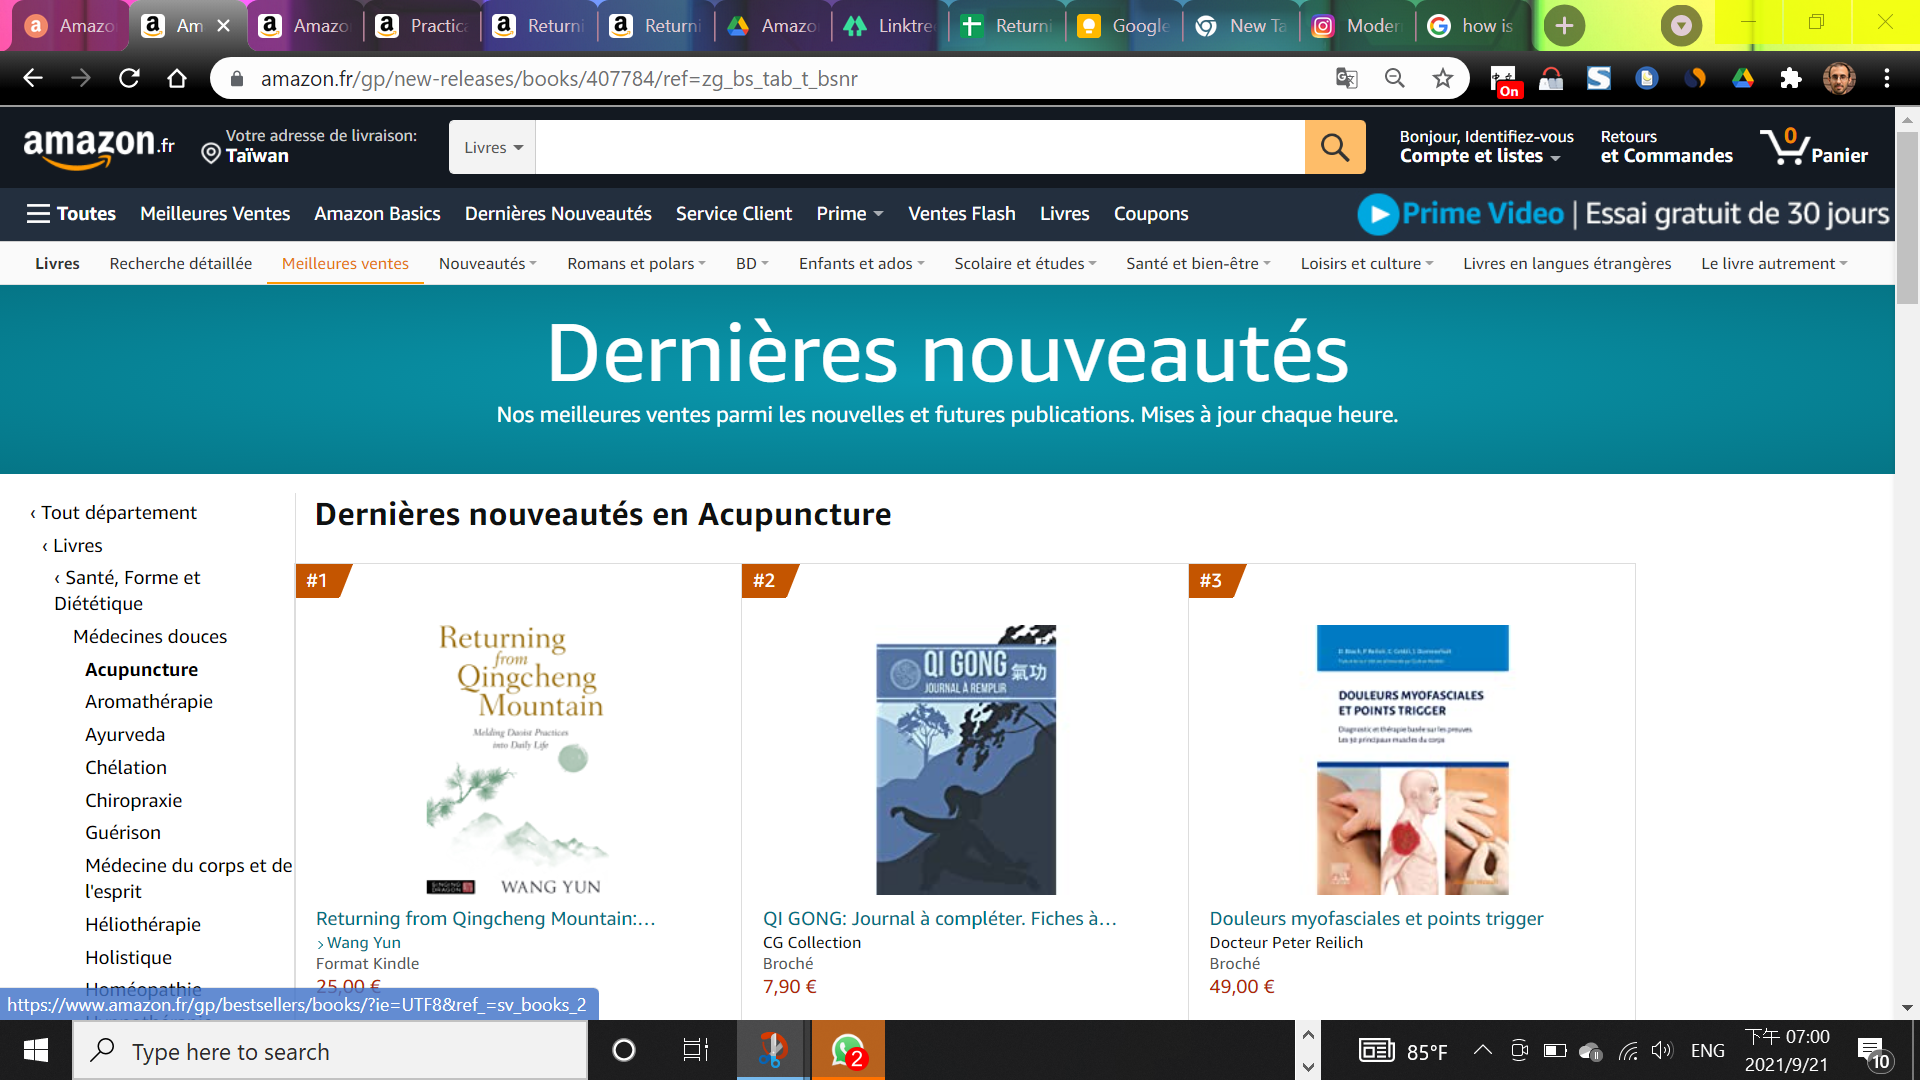Click the Google Drive extension icon
Screen dimensions: 1920x1080
point(1743,78)
